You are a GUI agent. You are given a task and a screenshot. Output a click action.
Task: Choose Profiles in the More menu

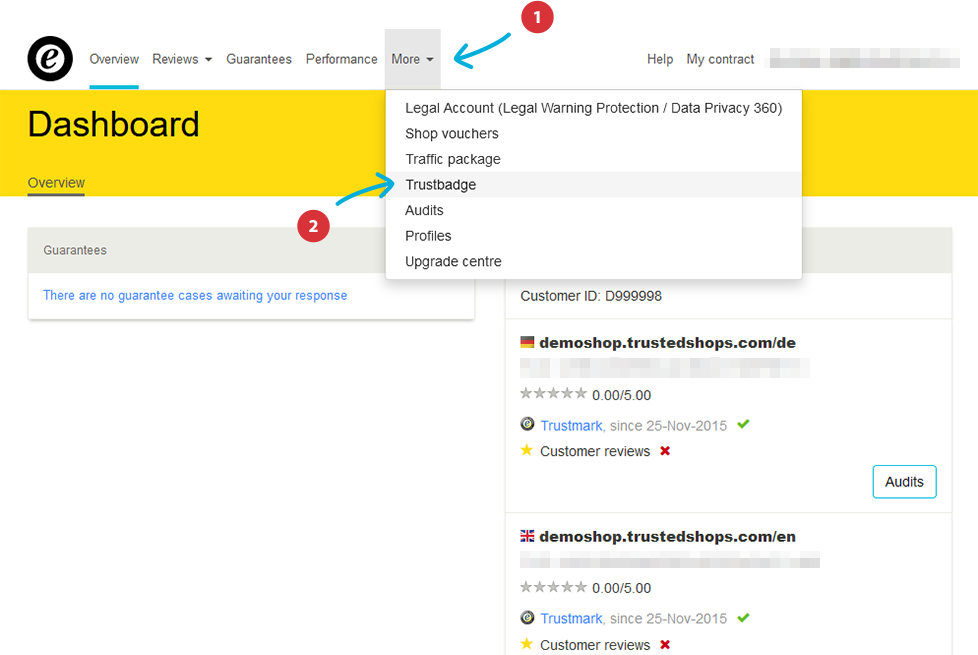click(x=593, y=236)
